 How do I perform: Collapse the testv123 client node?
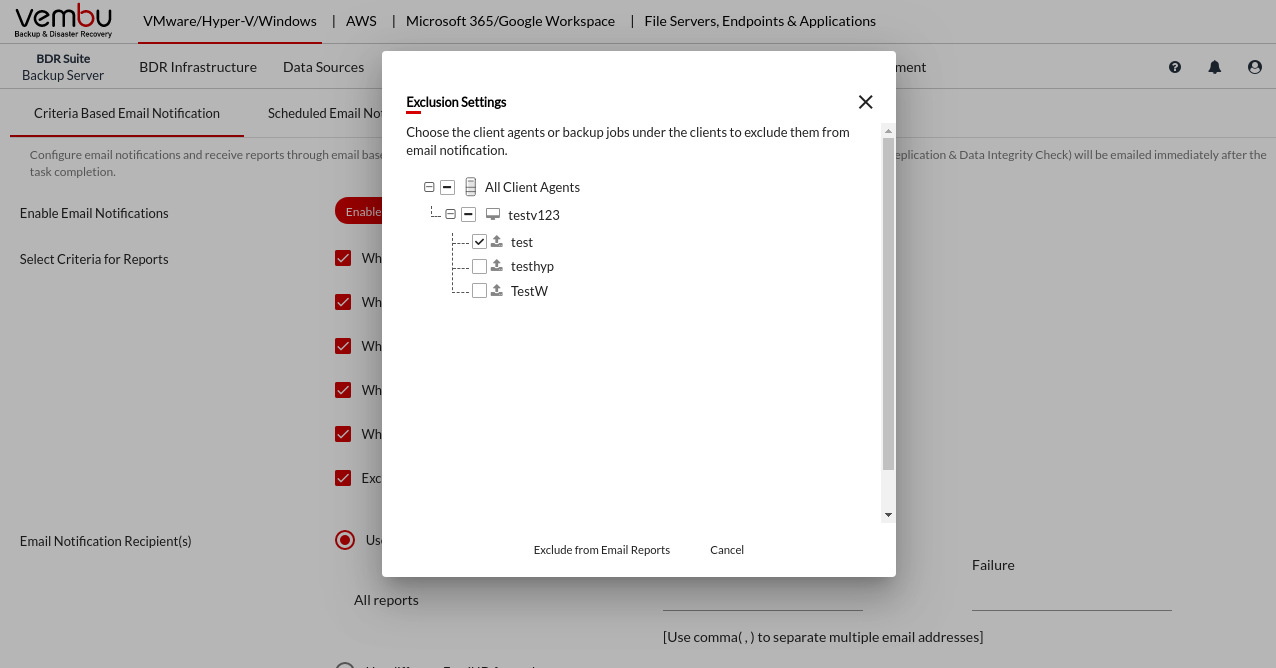coord(450,215)
